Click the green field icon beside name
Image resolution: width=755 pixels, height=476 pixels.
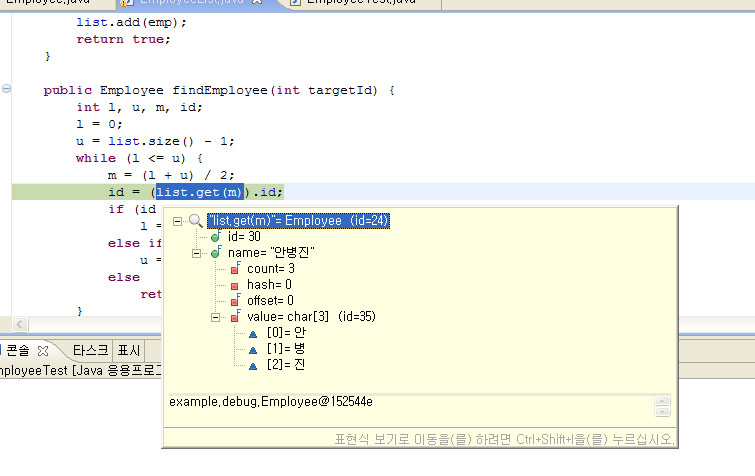click(x=216, y=252)
